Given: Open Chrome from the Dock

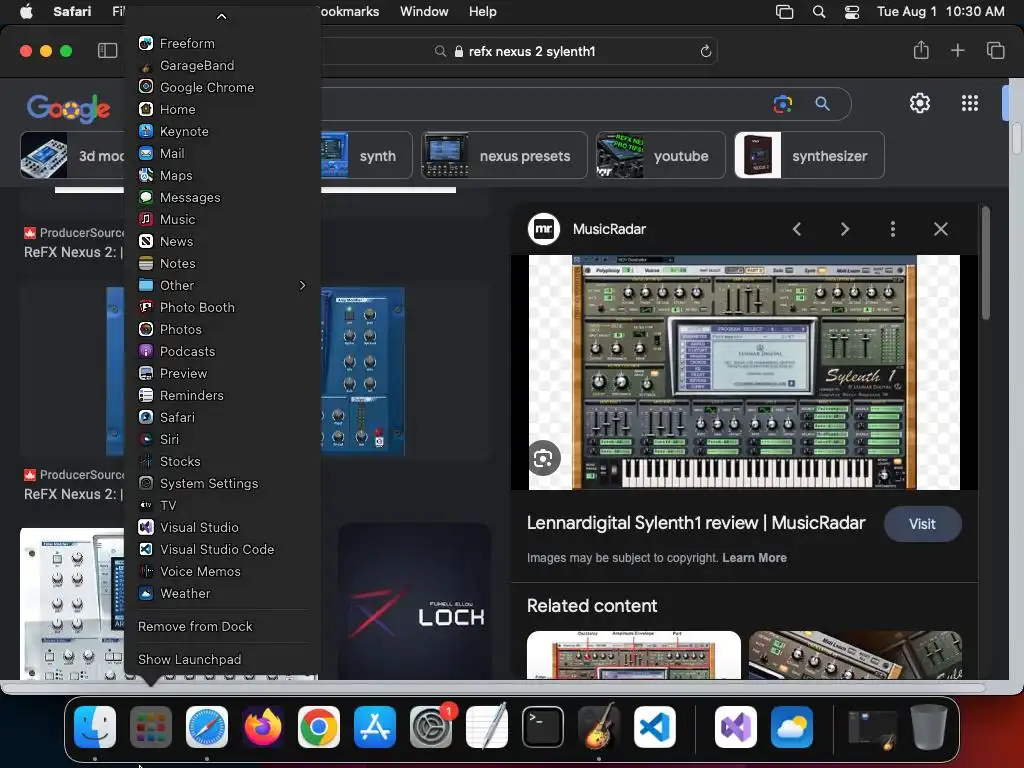Looking at the screenshot, I should click(x=319, y=727).
